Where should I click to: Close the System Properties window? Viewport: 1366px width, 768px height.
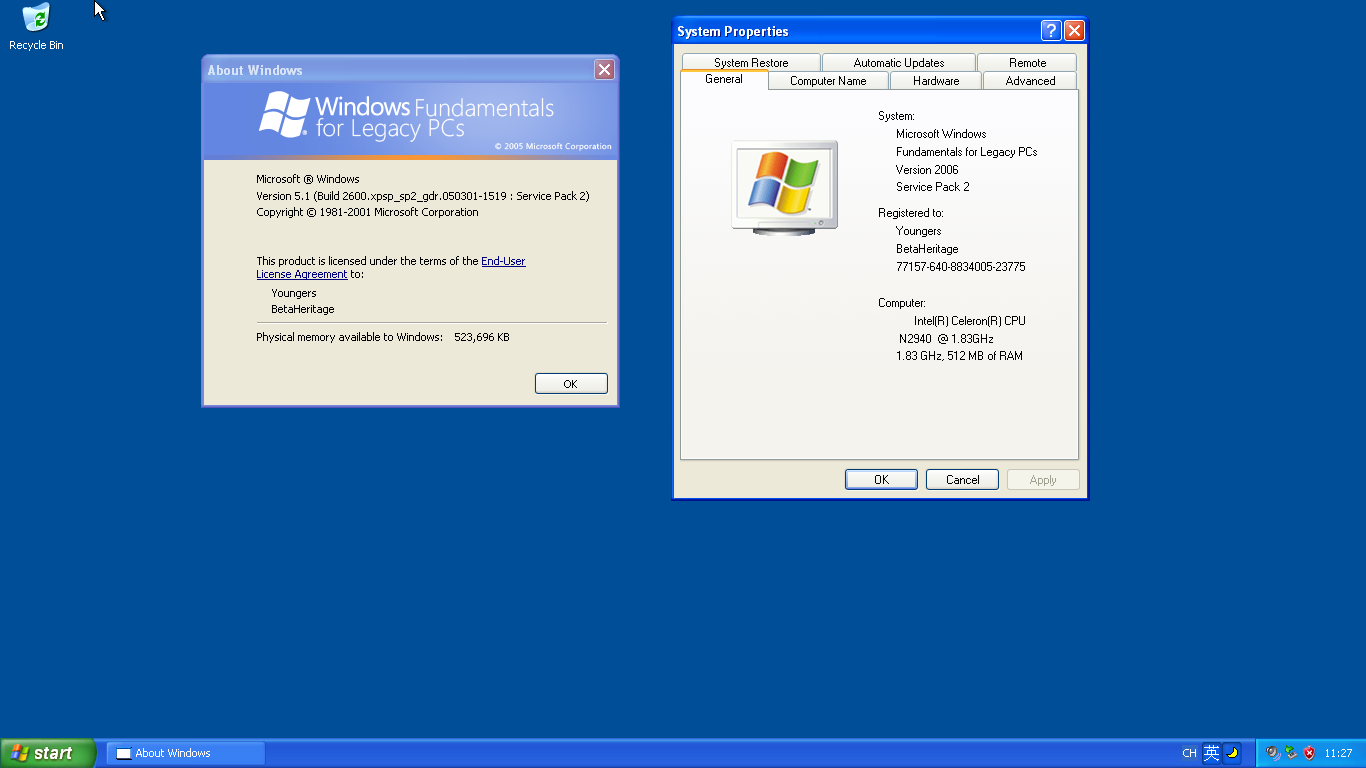pyautogui.click(x=1074, y=31)
